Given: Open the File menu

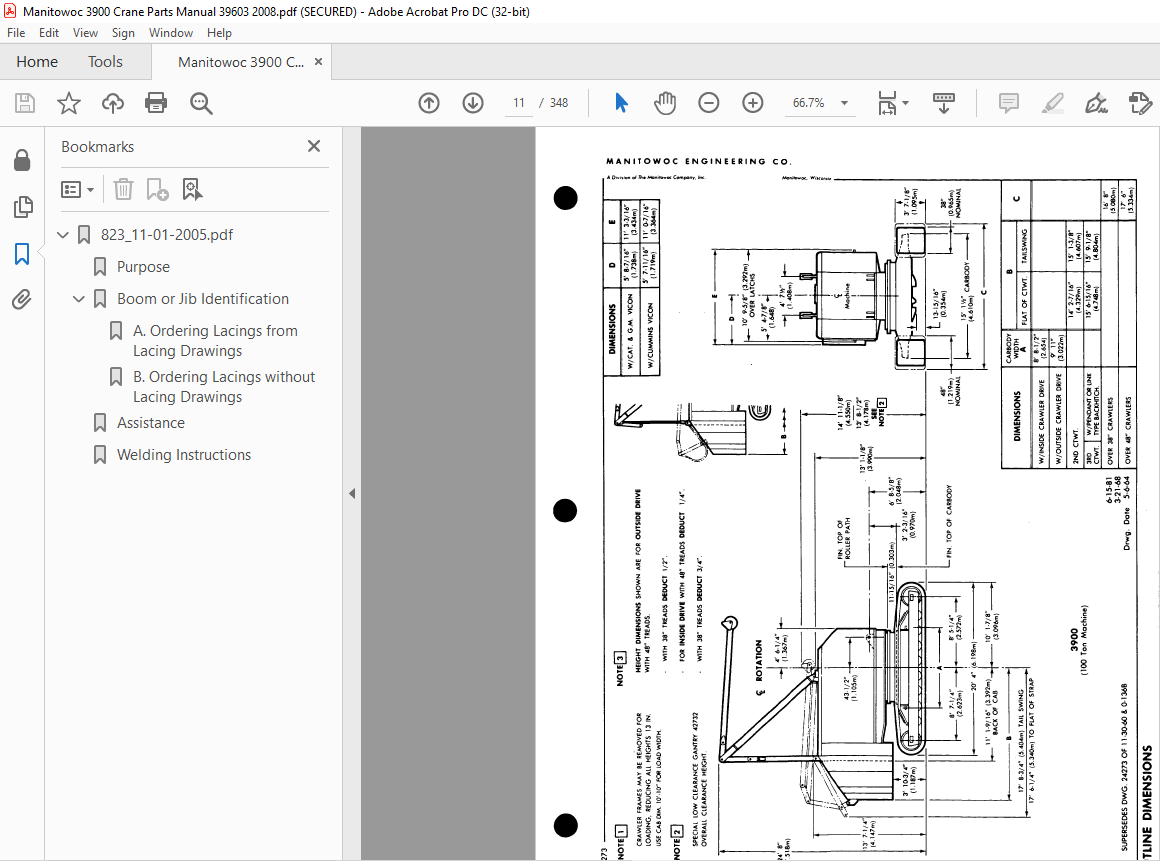Looking at the screenshot, I should pyautogui.click(x=16, y=33).
